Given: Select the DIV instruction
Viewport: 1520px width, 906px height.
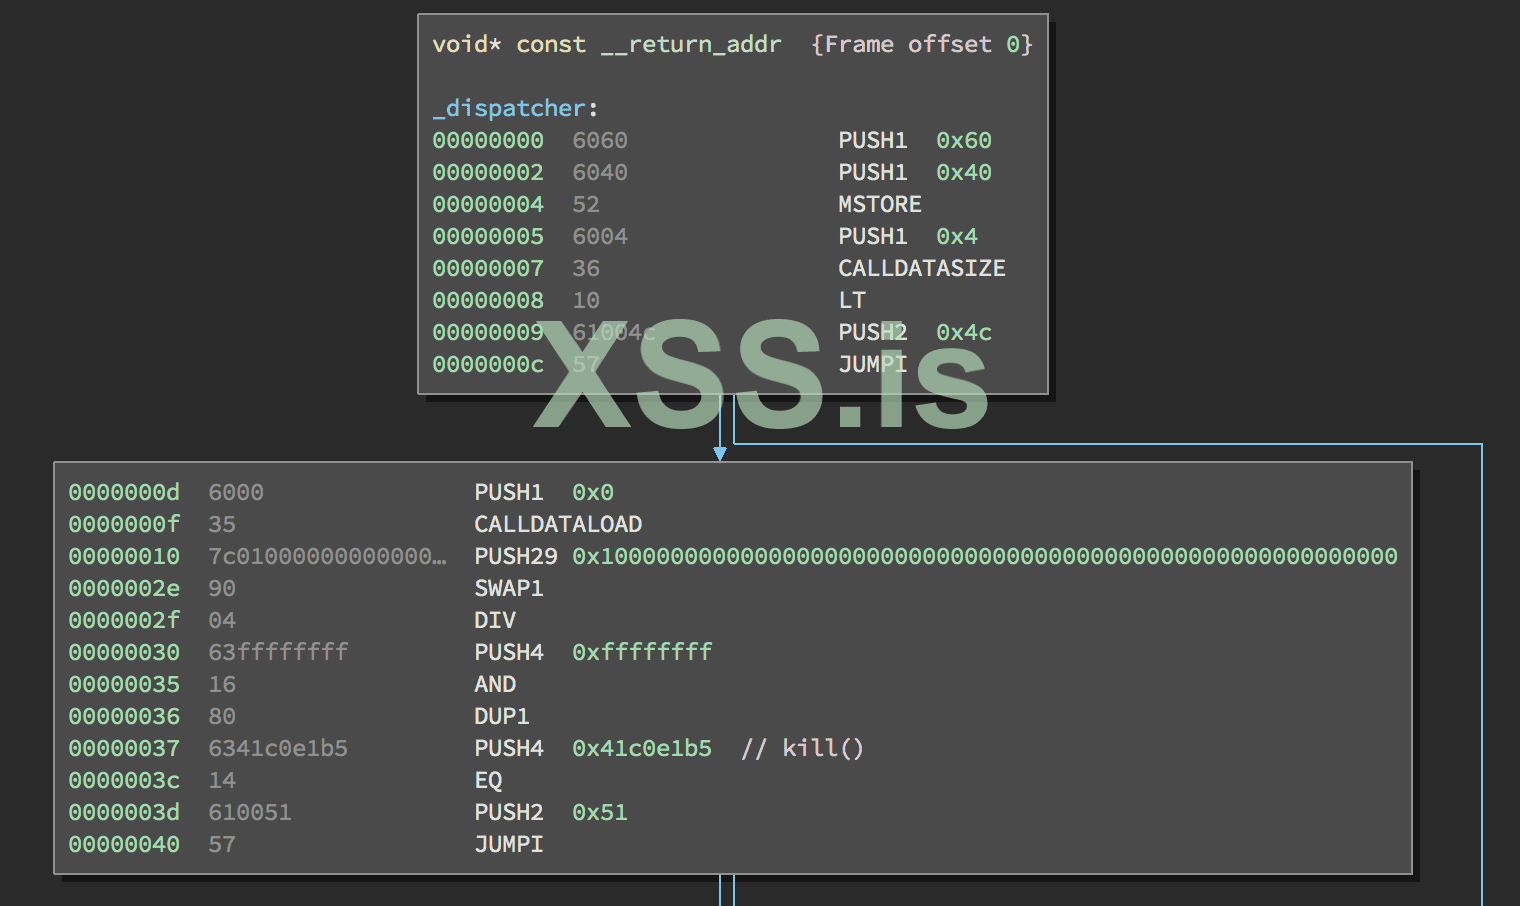Looking at the screenshot, I should pos(495,620).
